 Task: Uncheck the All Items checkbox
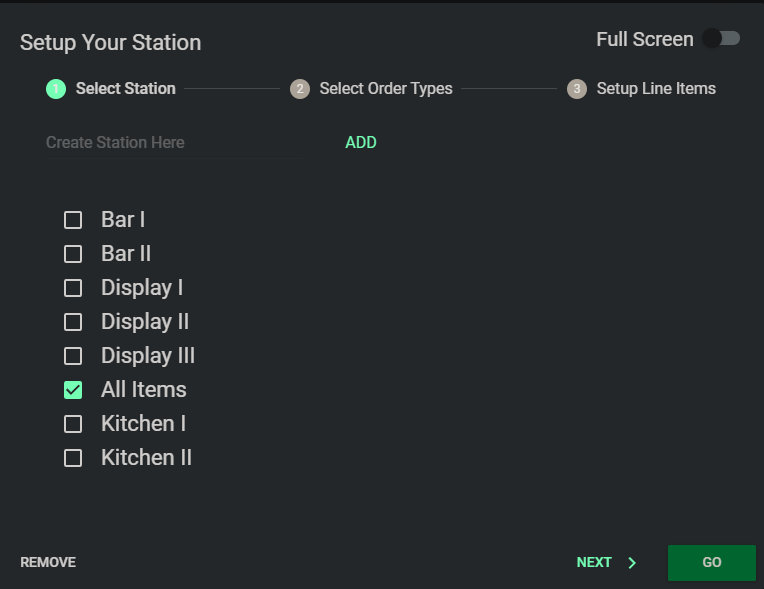[x=73, y=390]
